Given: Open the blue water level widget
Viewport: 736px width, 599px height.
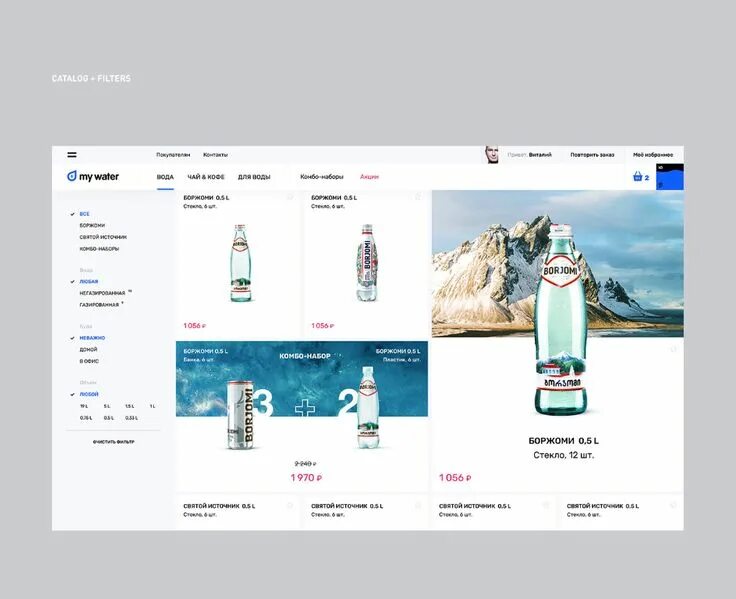Looking at the screenshot, I should [x=670, y=177].
